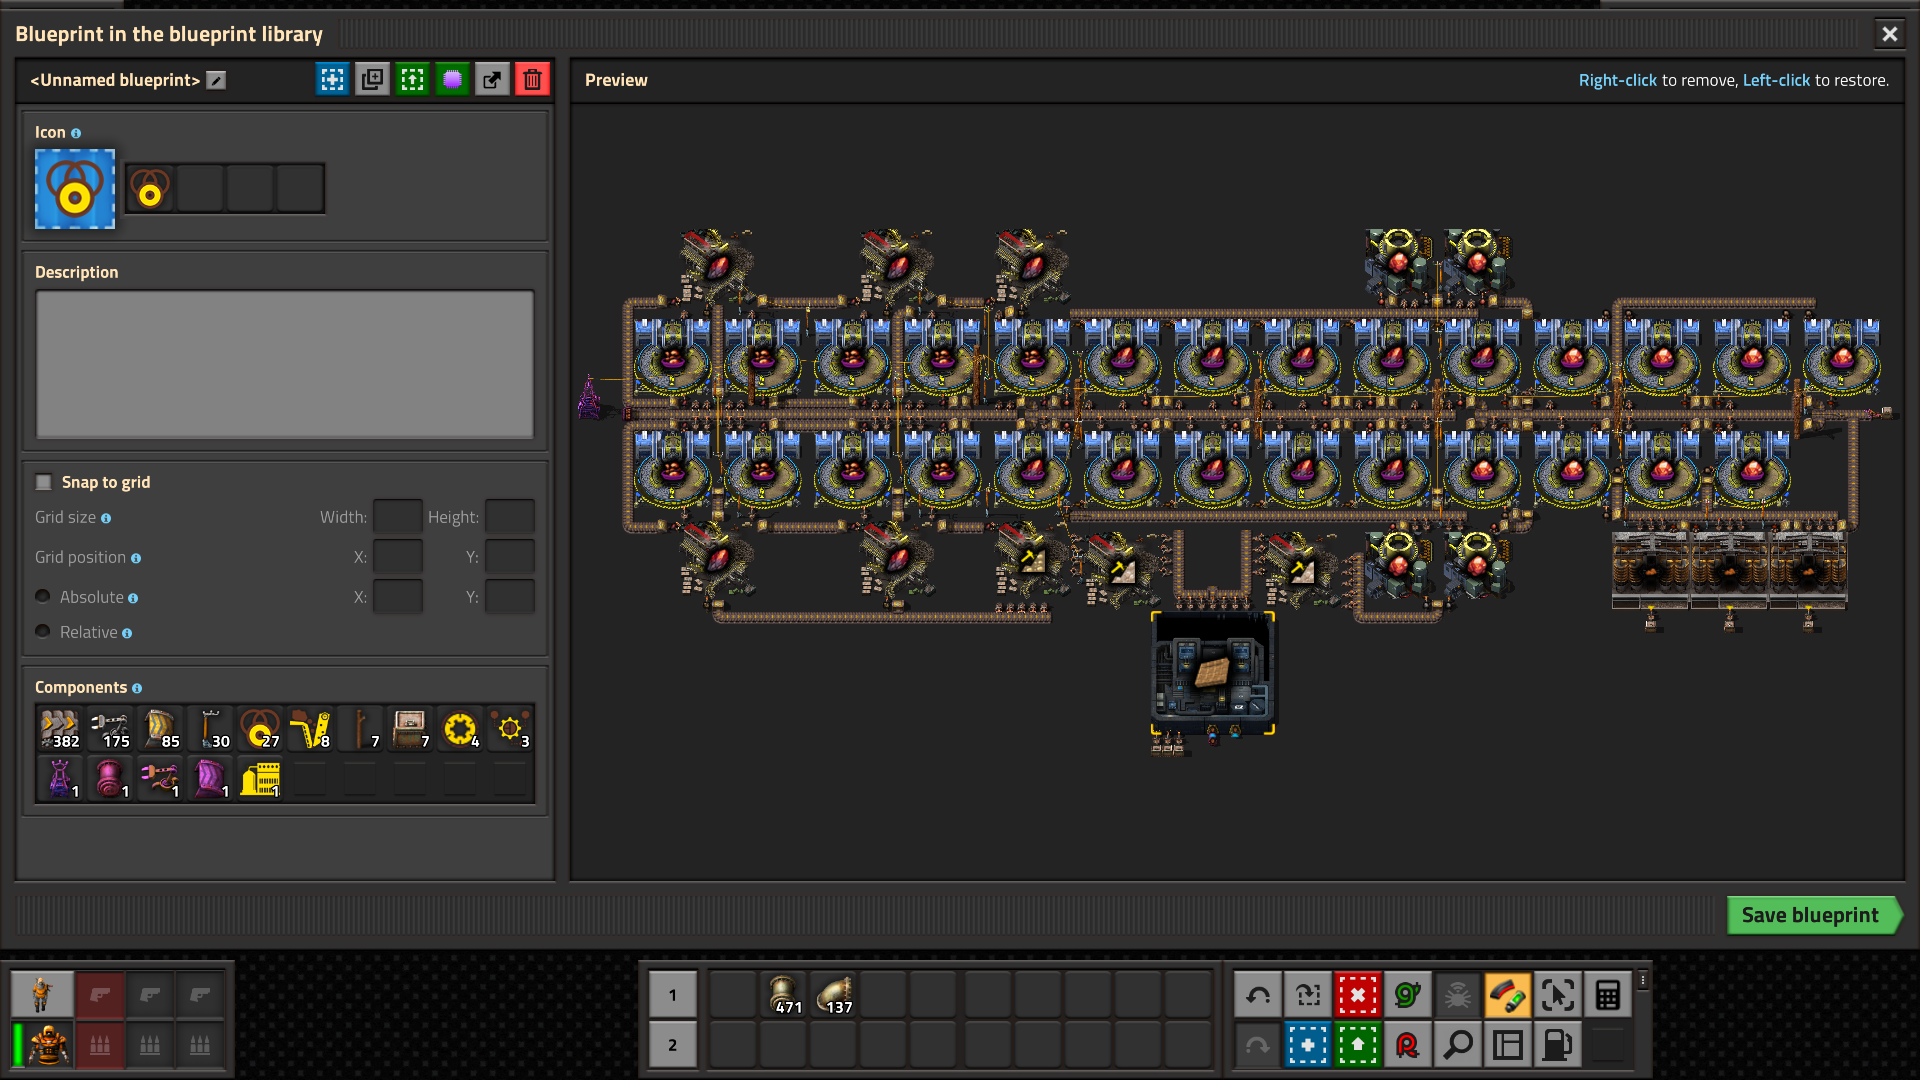This screenshot has width=1920, height=1080.
Task: Select the pipe item (471) in quickbar
Action: tap(784, 995)
